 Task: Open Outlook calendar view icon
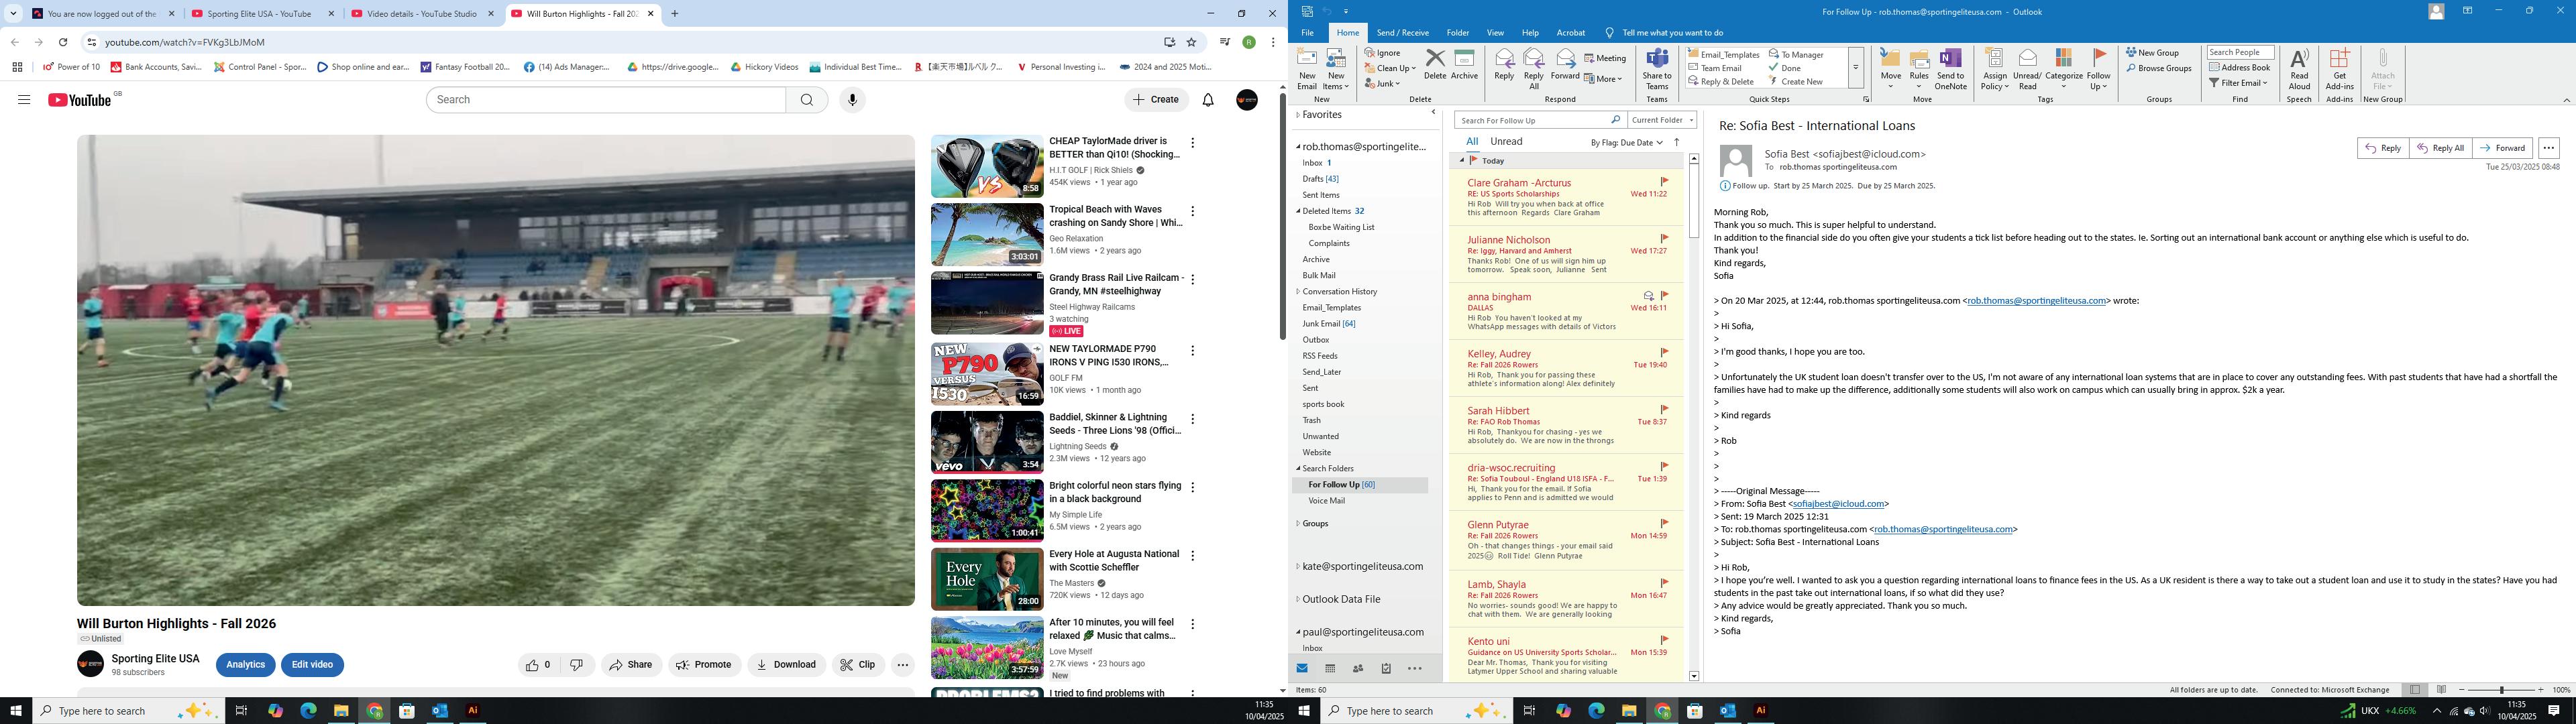[1330, 669]
